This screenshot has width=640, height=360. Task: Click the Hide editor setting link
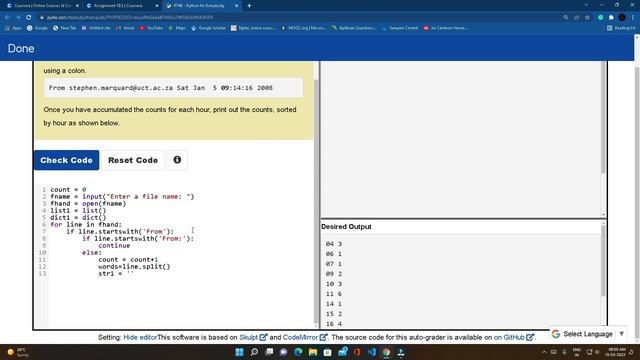[x=140, y=337]
